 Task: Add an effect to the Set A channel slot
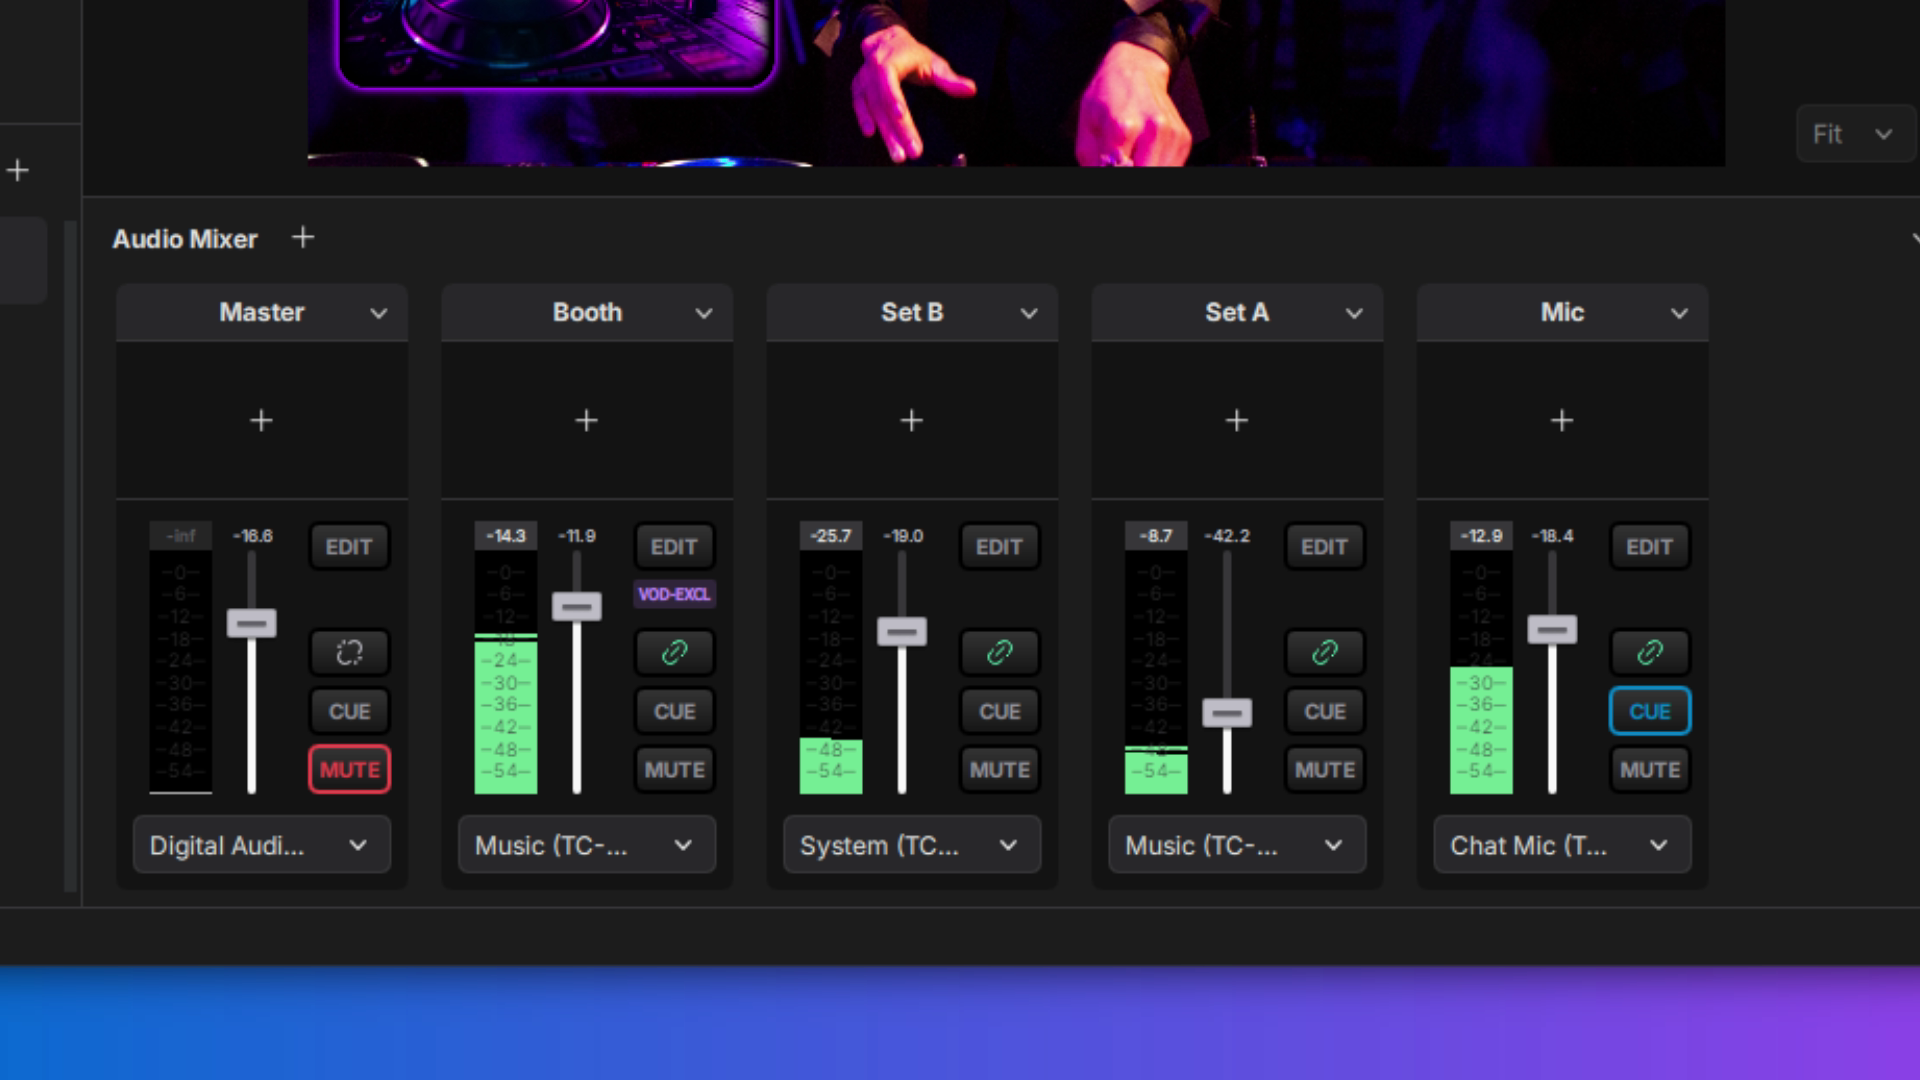point(1237,421)
